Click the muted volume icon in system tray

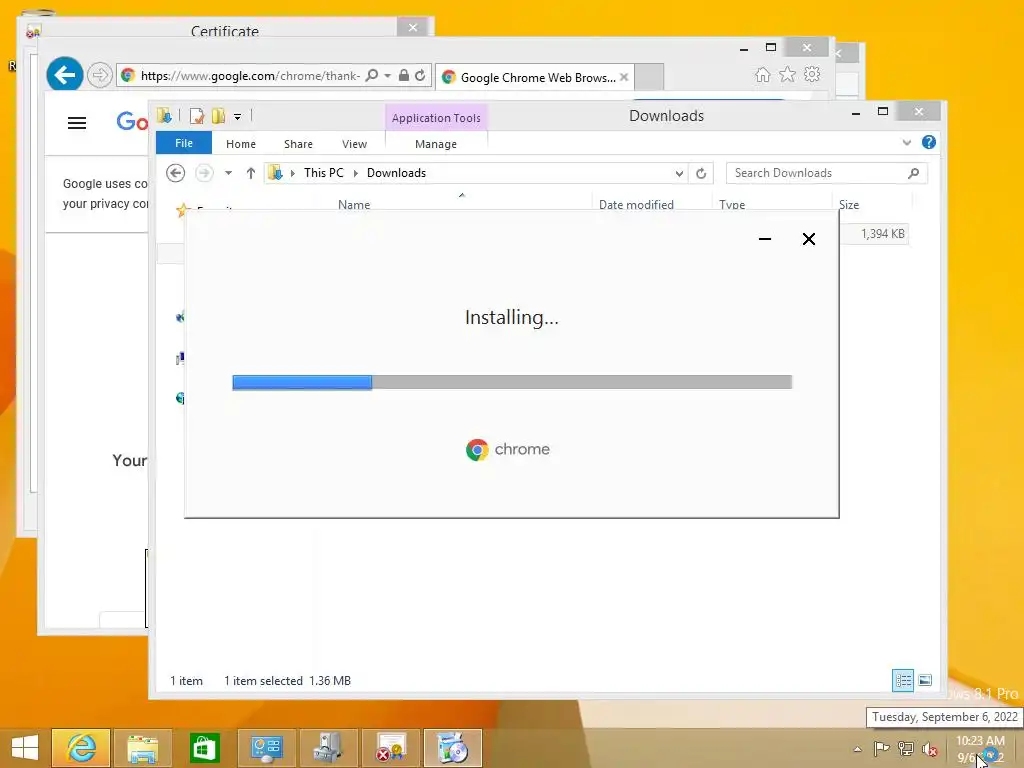(x=930, y=749)
